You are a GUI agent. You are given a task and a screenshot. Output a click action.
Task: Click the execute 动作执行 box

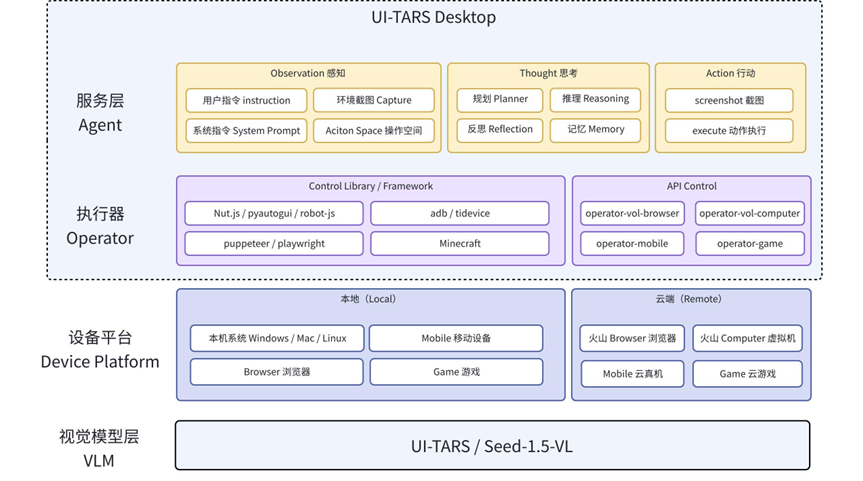click(x=729, y=130)
